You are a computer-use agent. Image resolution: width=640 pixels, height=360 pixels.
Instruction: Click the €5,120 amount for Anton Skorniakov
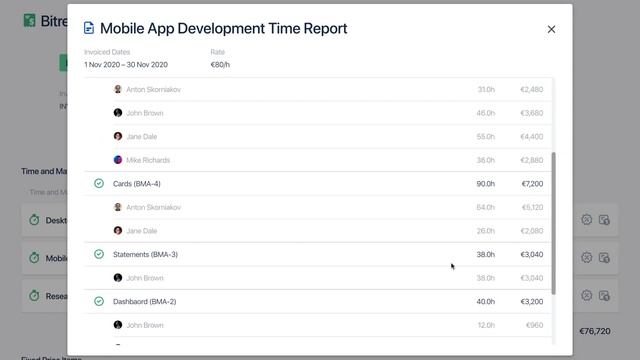click(533, 207)
